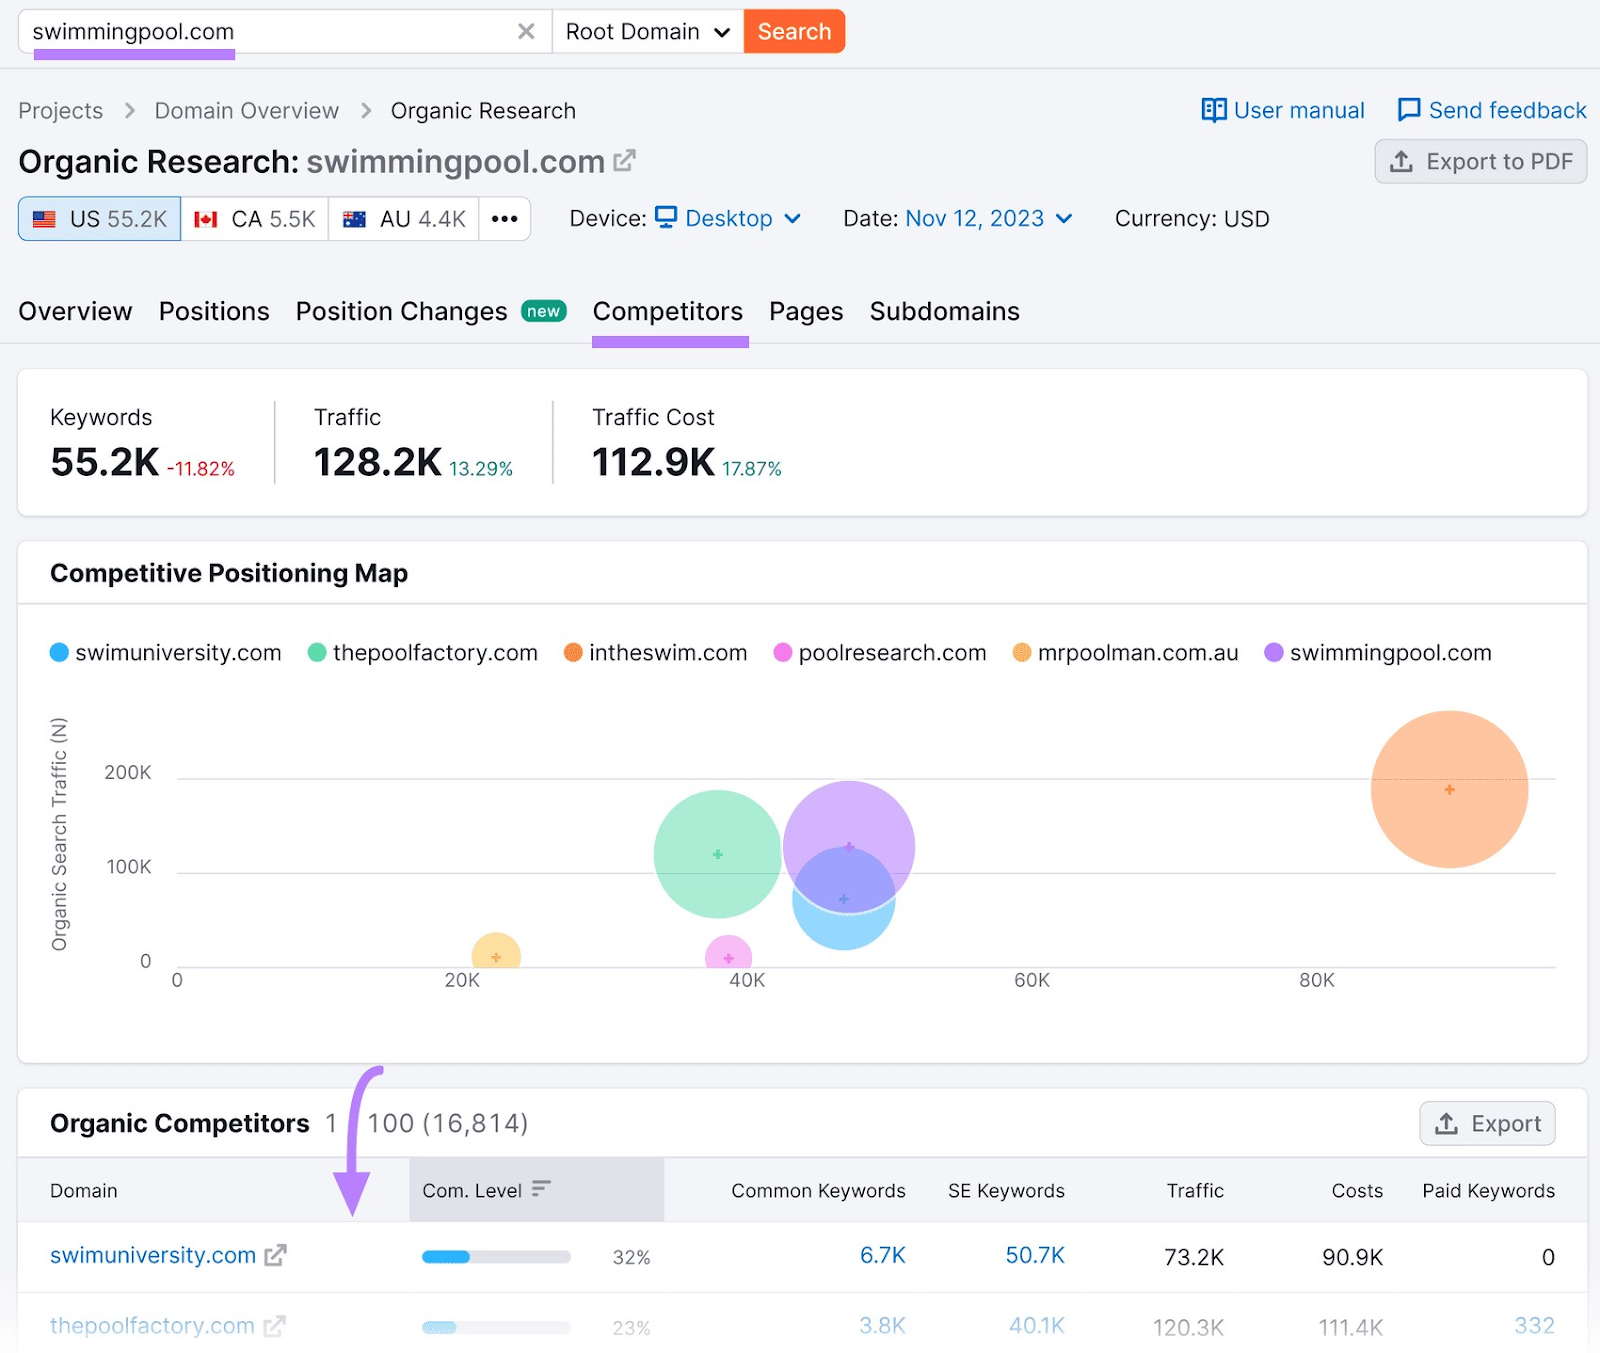
Task: Toggle mrpoolman.com.au in chart legend
Action: click(x=1126, y=653)
